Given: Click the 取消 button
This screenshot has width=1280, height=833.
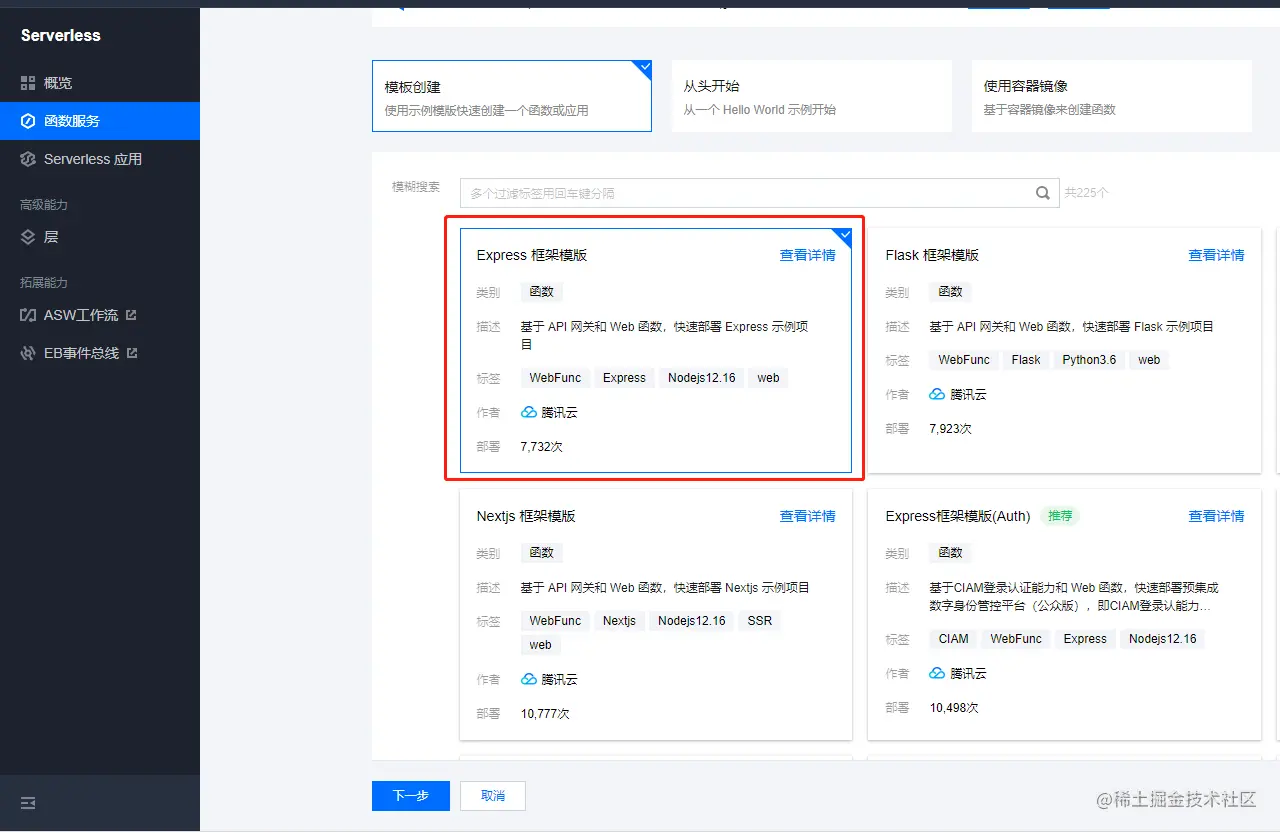Looking at the screenshot, I should [493, 796].
